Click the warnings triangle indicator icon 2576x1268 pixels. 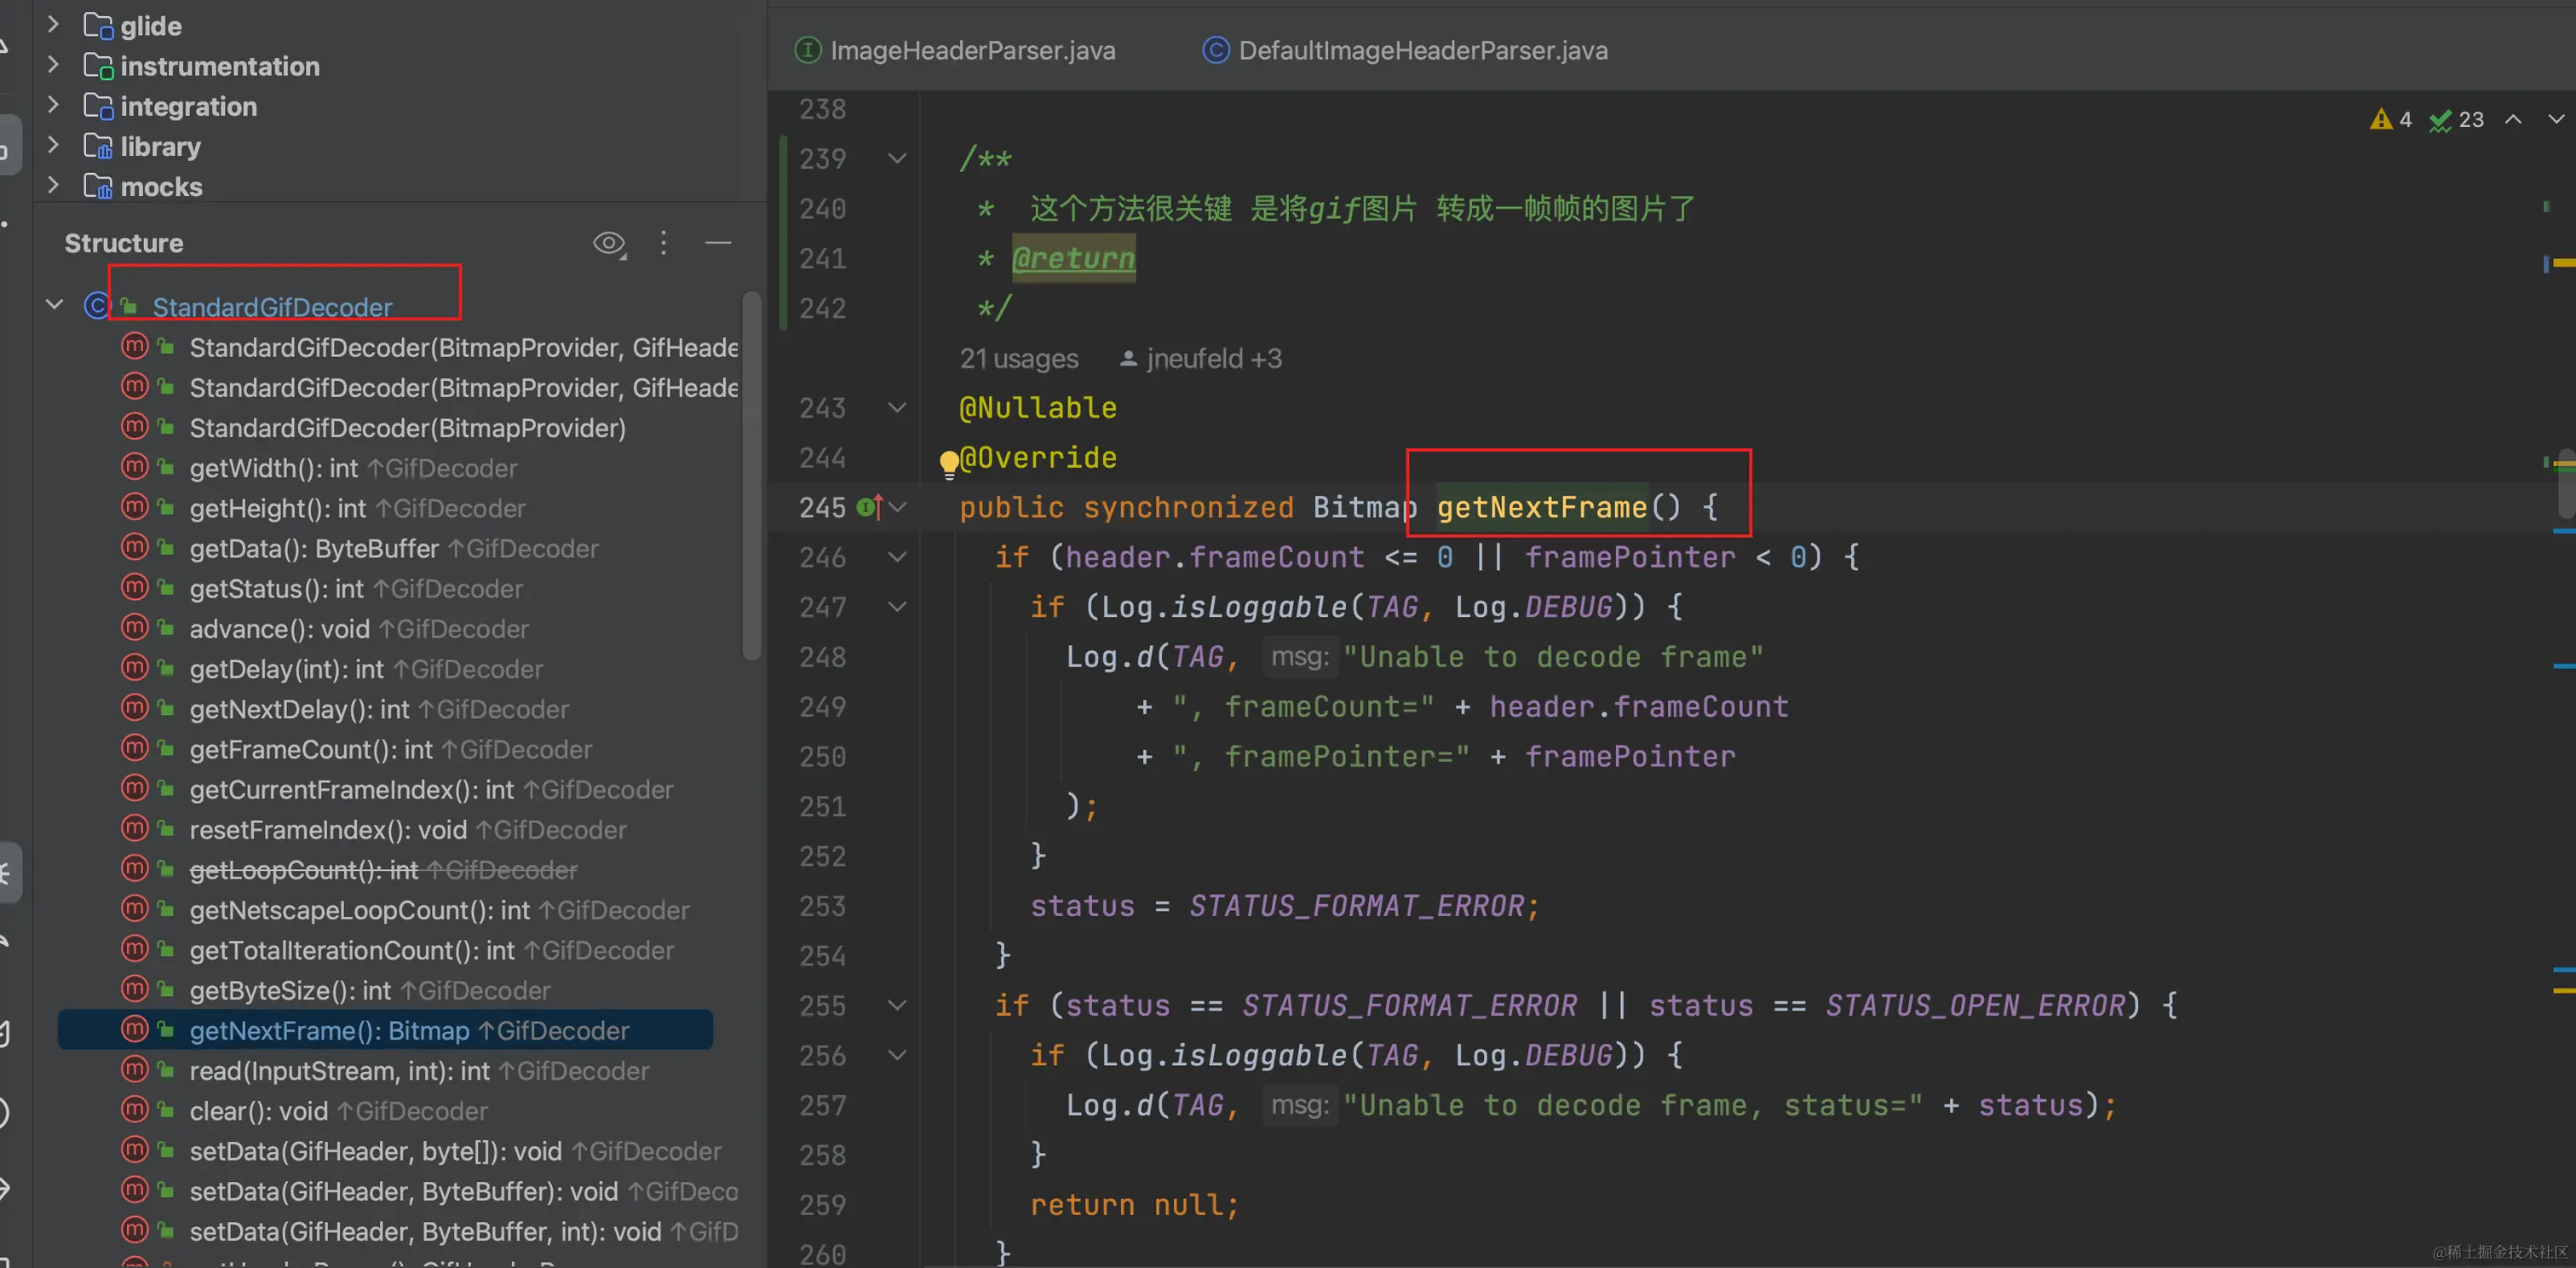pos(2381,120)
